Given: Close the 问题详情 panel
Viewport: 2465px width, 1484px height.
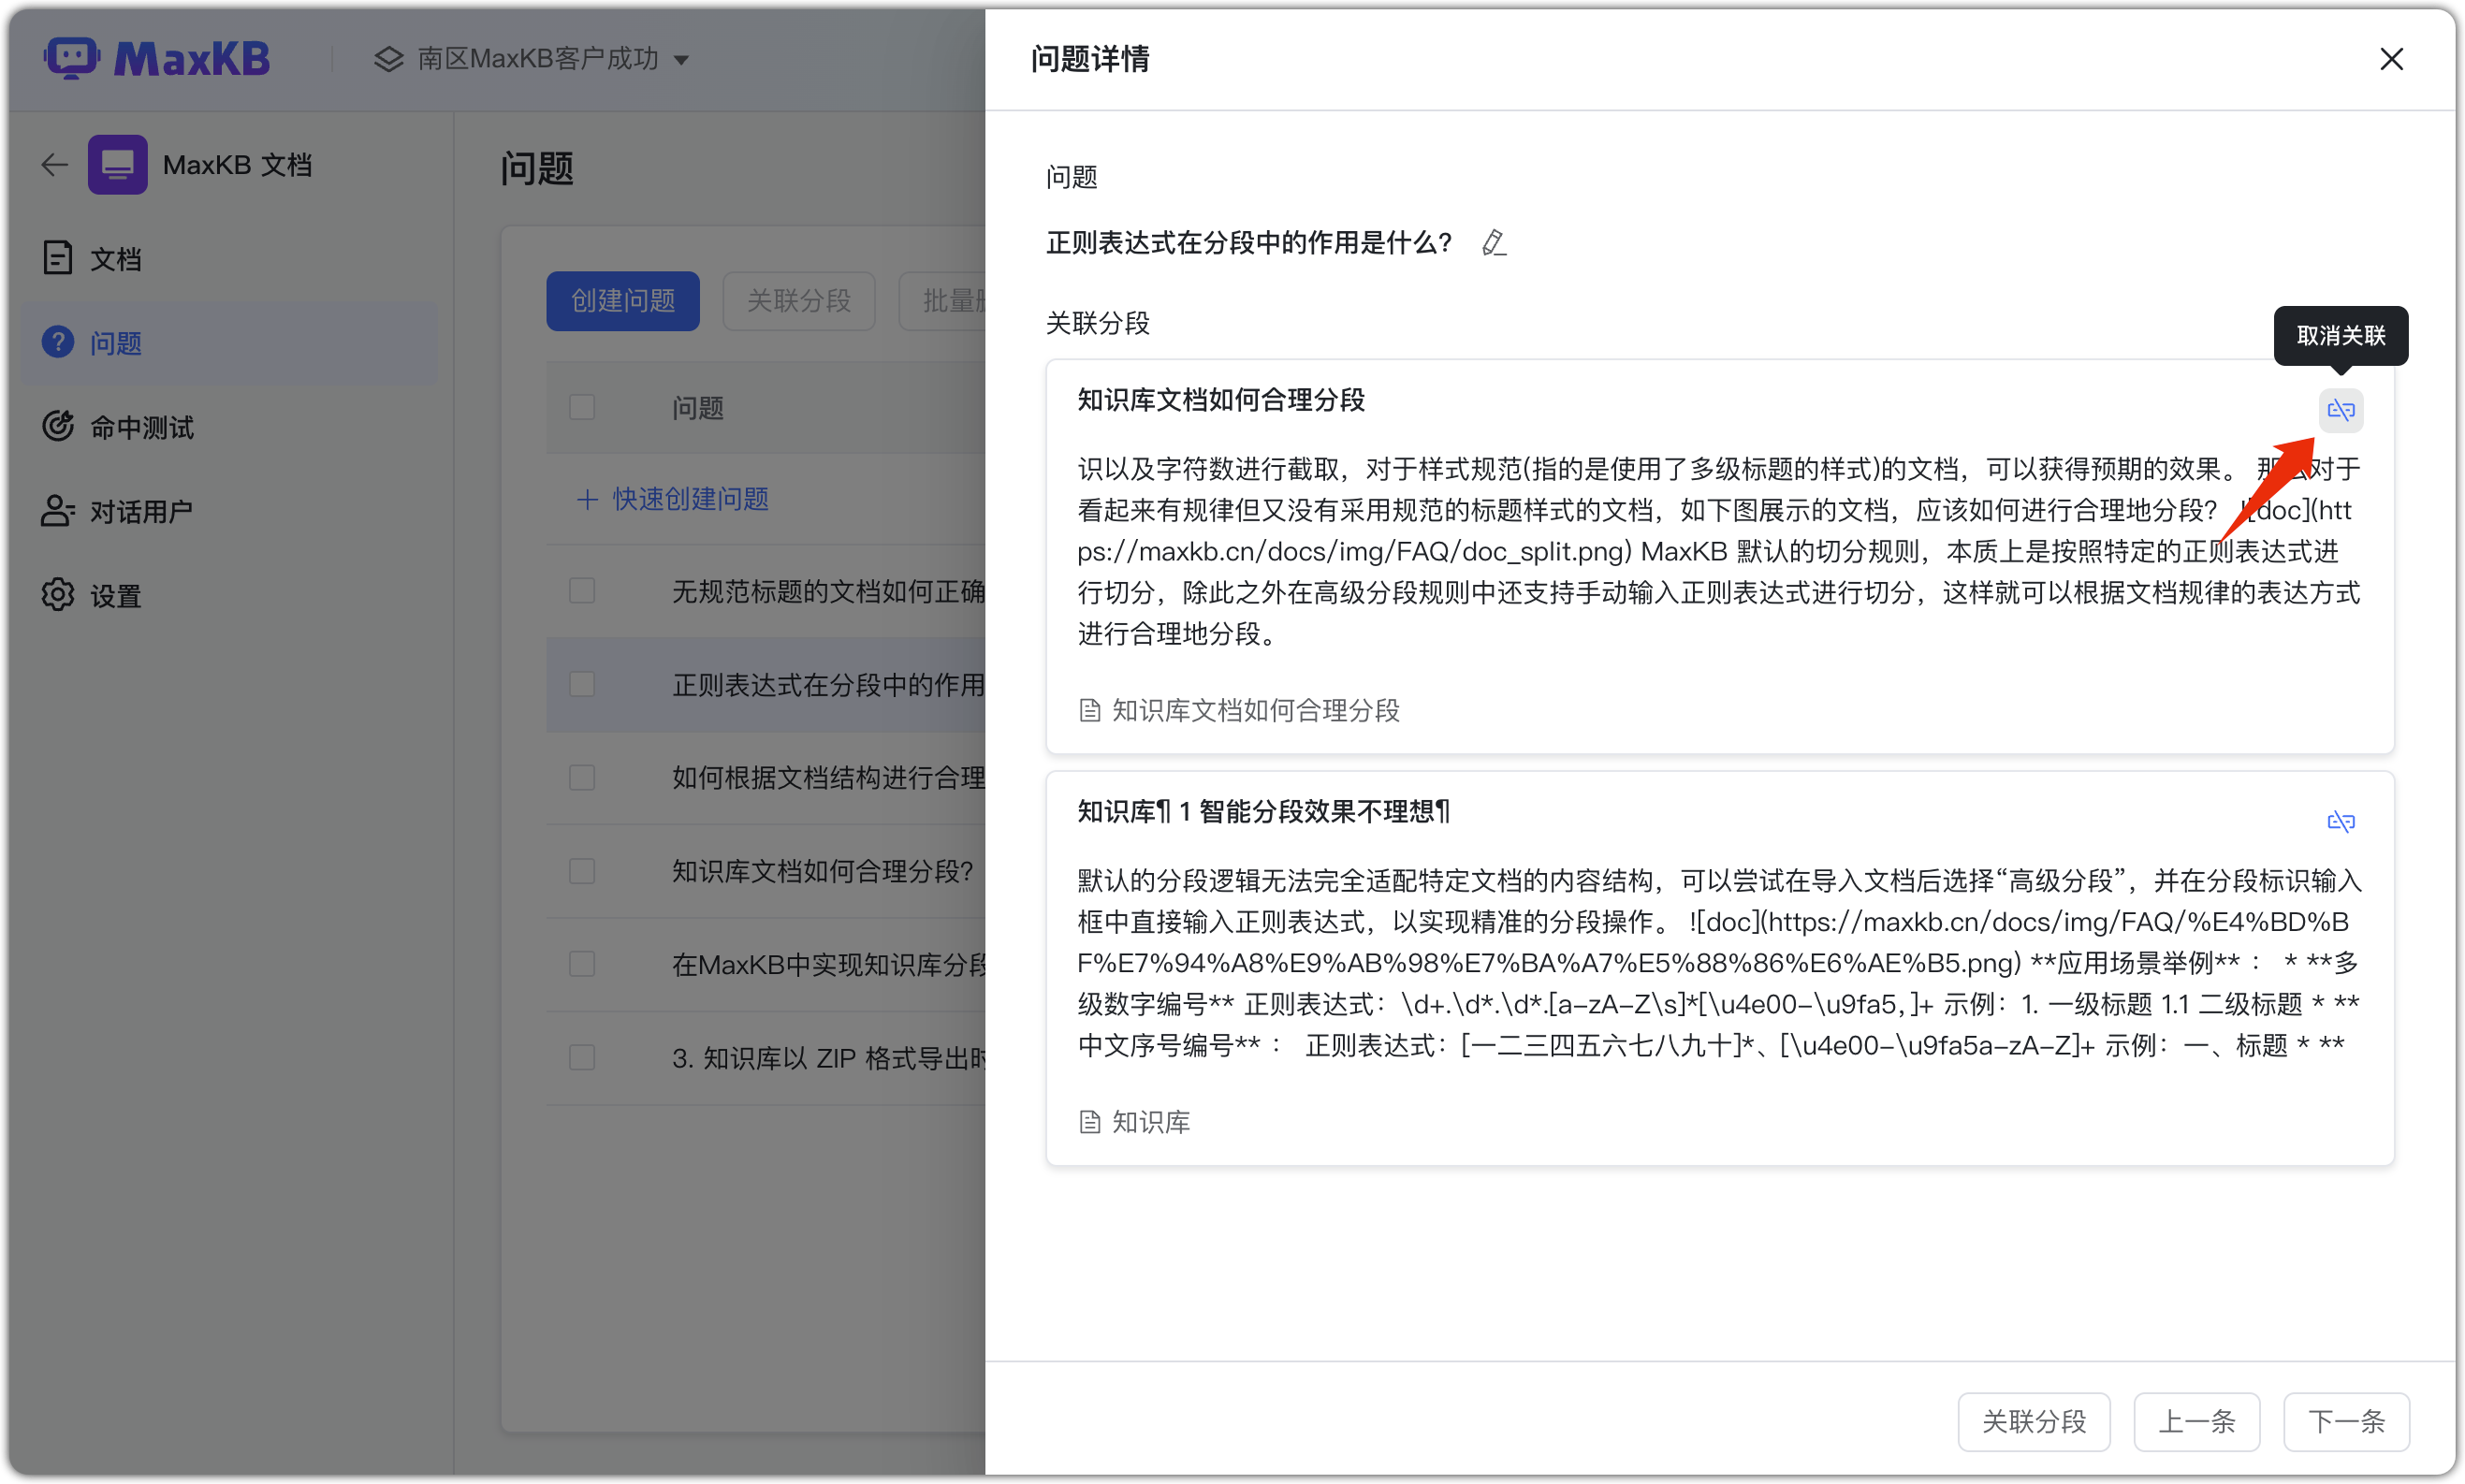Looking at the screenshot, I should pos(2391,59).
